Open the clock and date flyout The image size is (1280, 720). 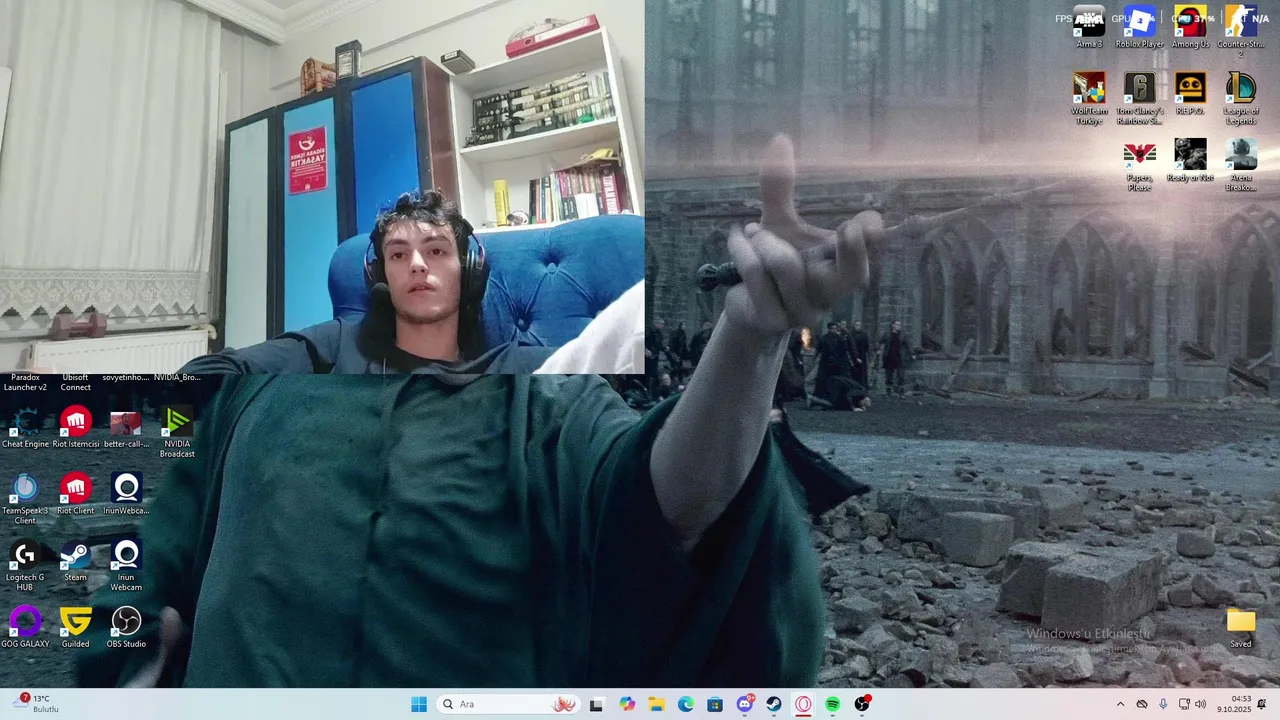point(1234,704)
